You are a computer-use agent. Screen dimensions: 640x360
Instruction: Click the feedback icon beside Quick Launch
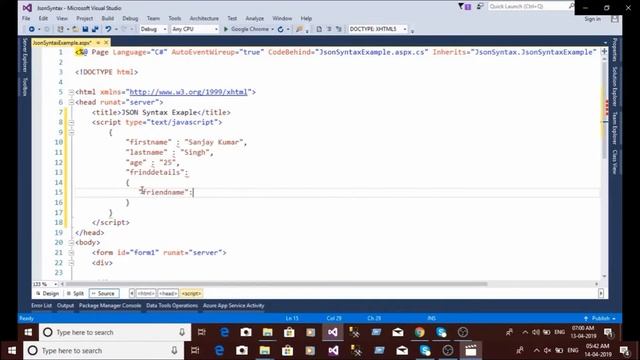(480, 6)
